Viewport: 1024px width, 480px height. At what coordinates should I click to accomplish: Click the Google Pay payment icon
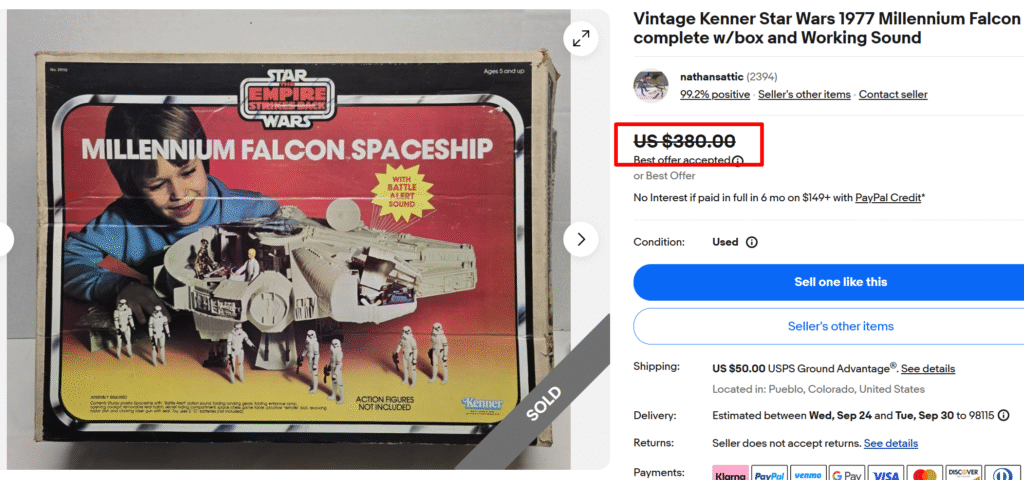[847, 474]
